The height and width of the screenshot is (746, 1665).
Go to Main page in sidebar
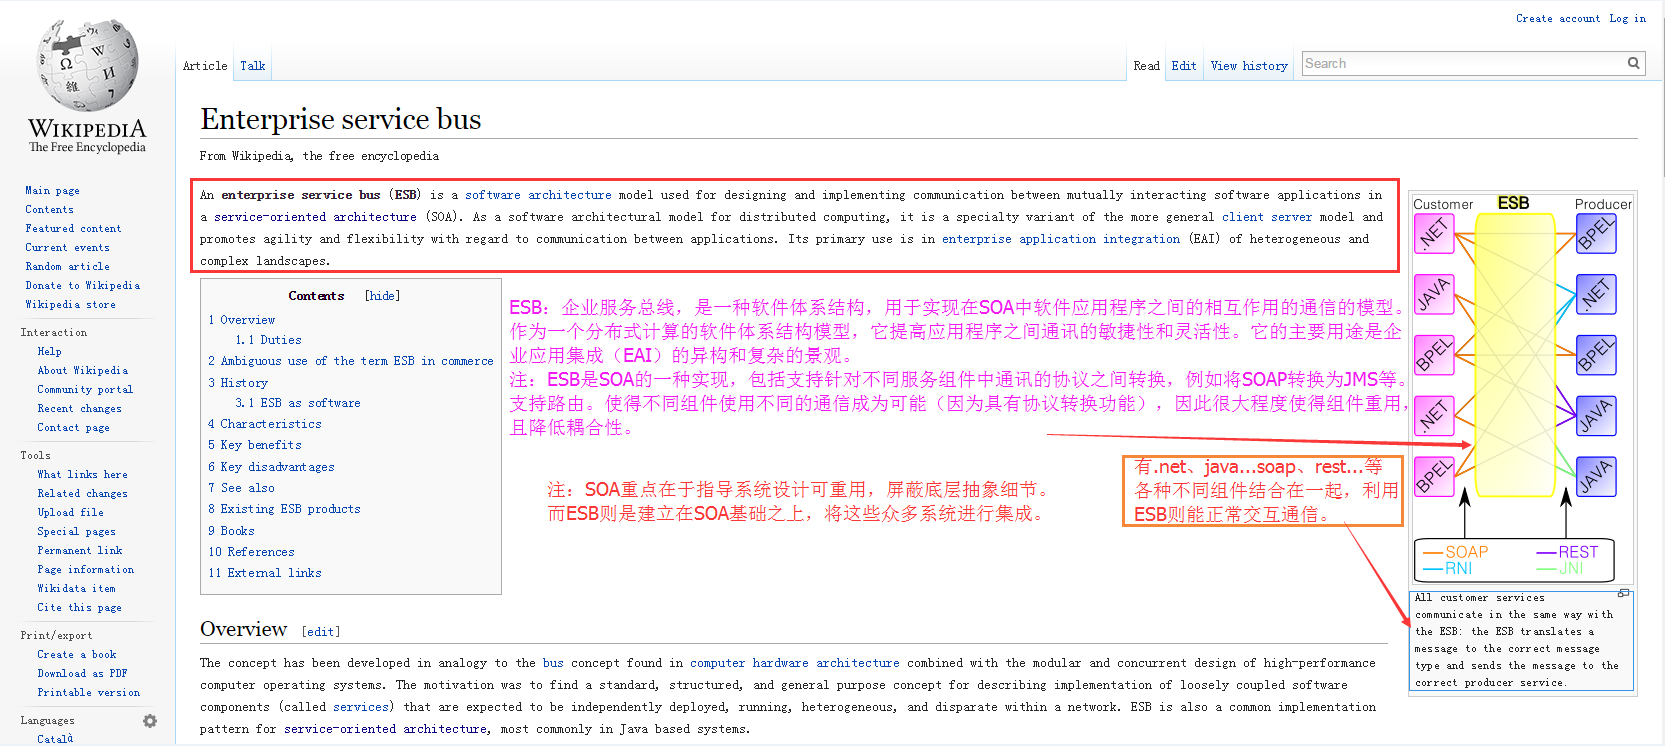tap(52, 191)
